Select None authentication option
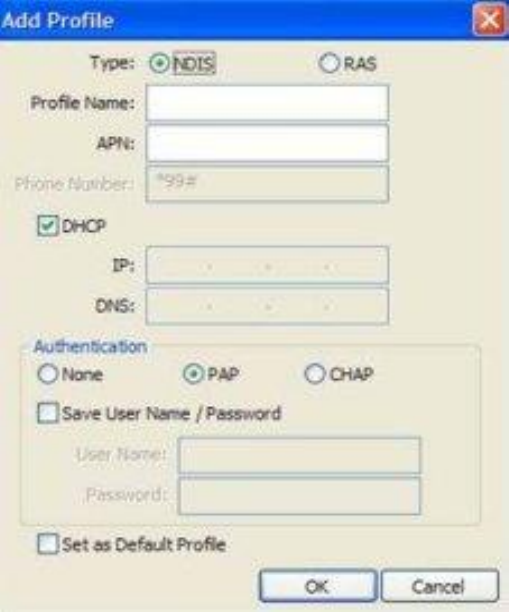Viewport: 509px width, 612px height. click(x=48, y=374)
